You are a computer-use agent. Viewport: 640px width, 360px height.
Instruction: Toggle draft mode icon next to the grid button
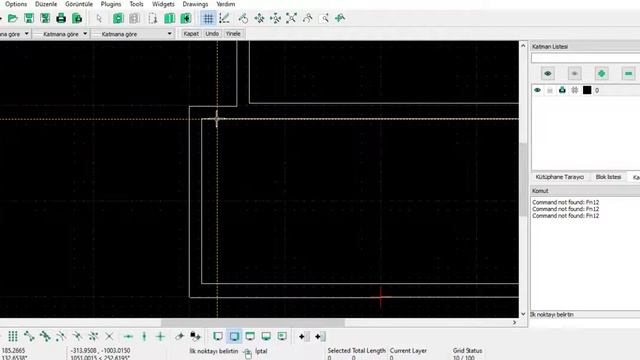[224, 18]
